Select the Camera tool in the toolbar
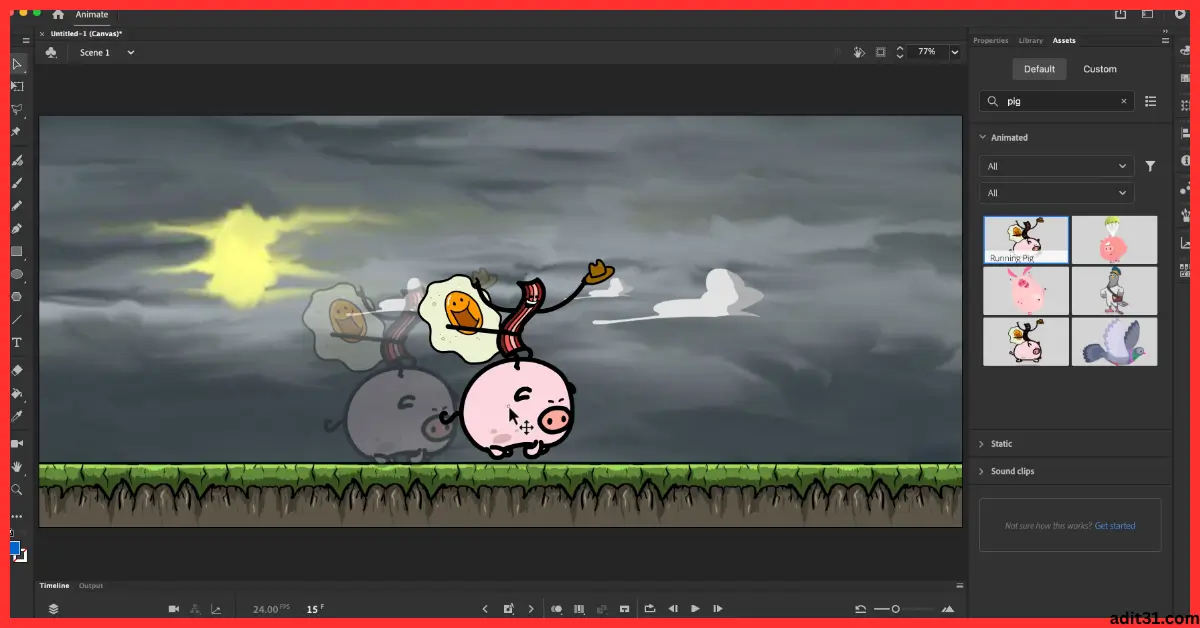This screenshot has height=628, width=1200. (x=17, y=443)
